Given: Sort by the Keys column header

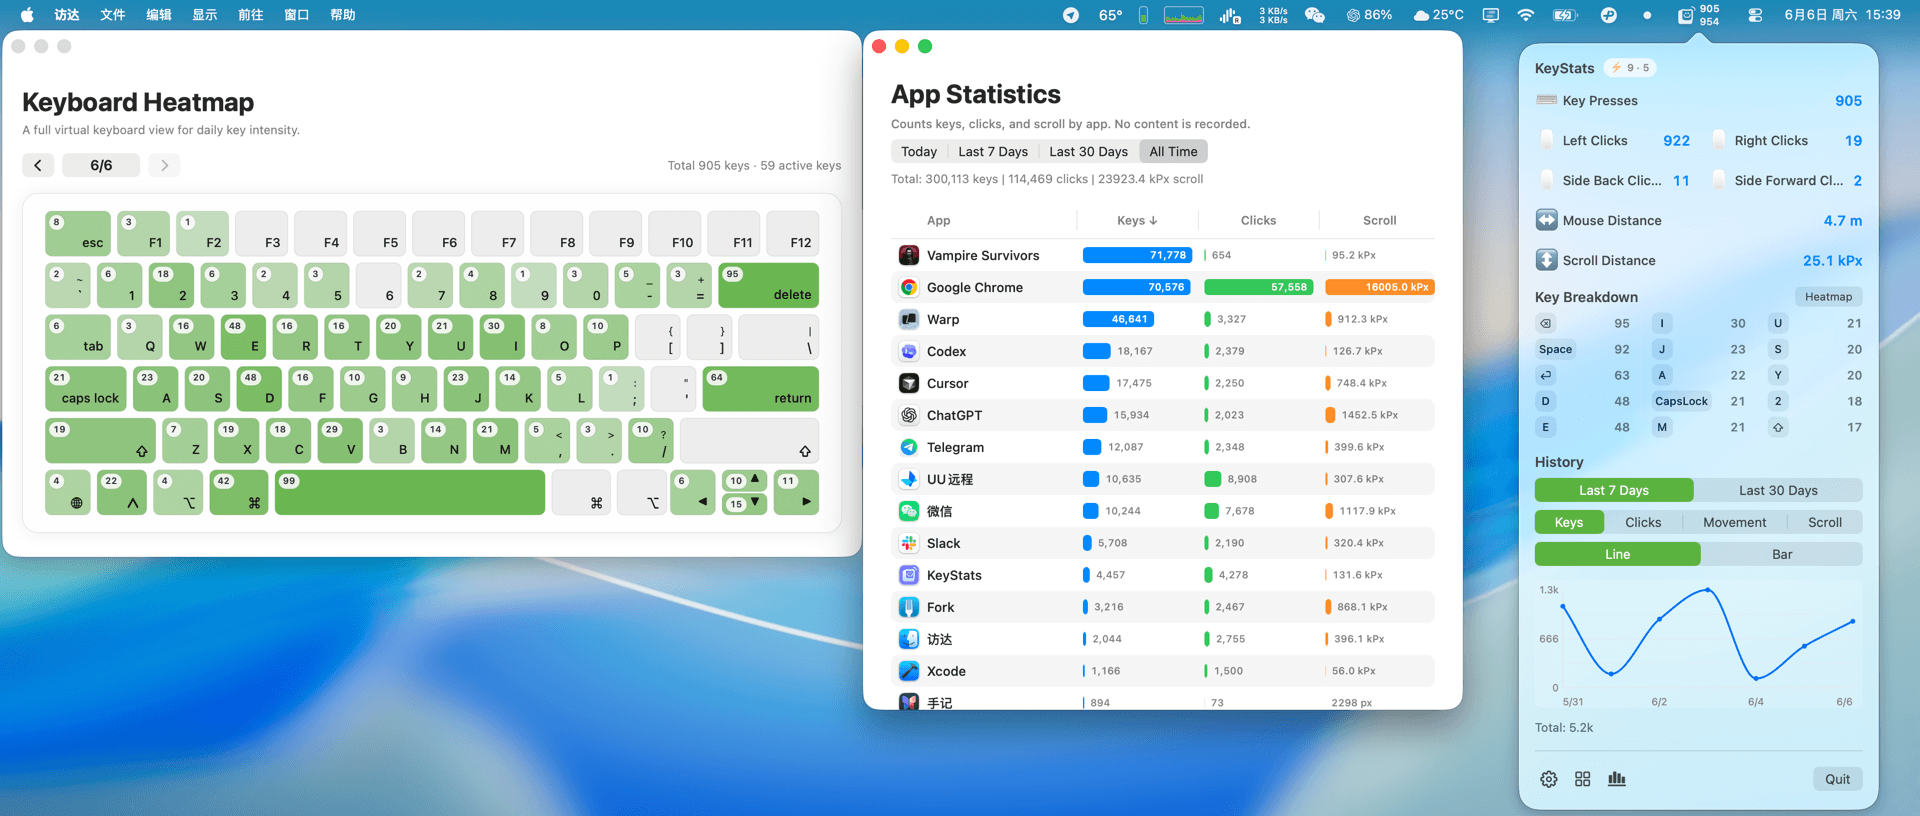Looking at the screenshot, I should (1137, 220).
